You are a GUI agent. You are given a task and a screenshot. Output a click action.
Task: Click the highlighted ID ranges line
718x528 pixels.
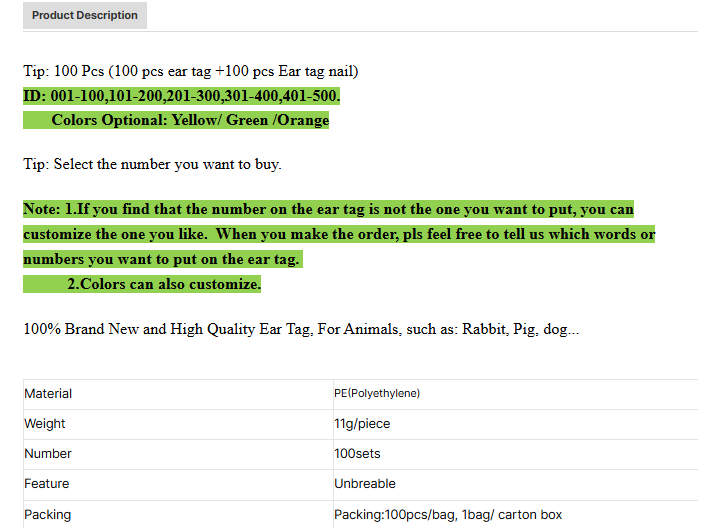pyautogui.click(x=182, y=96)
